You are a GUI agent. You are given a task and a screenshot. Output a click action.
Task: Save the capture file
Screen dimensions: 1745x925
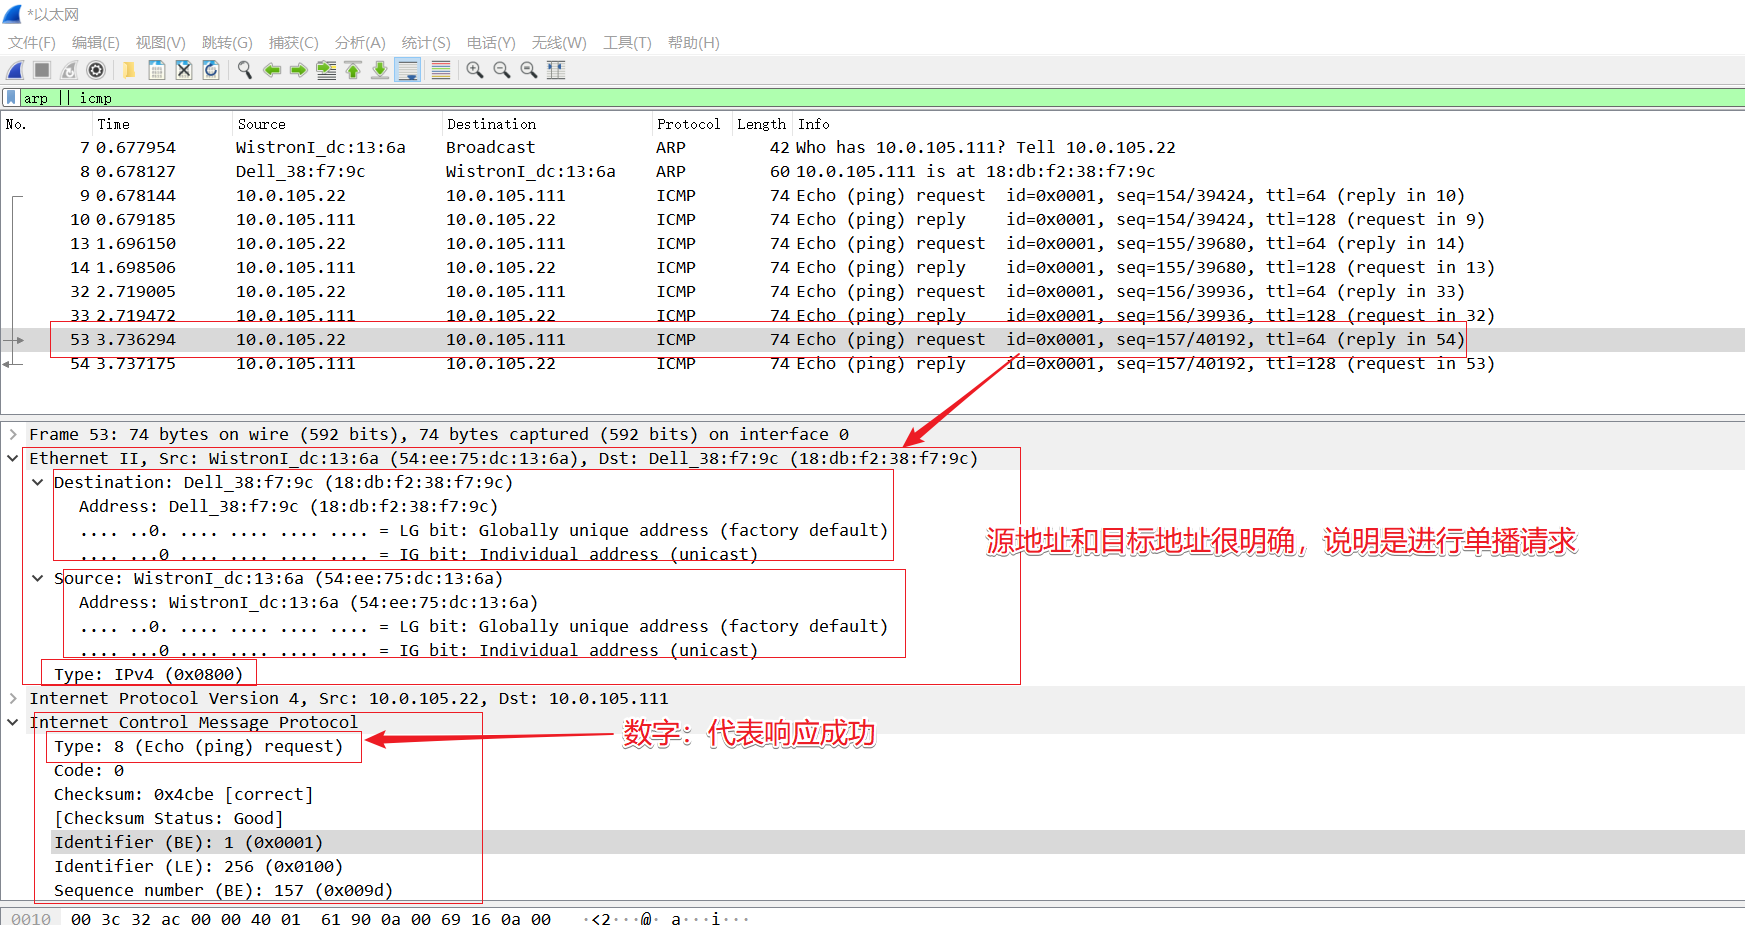157,70
